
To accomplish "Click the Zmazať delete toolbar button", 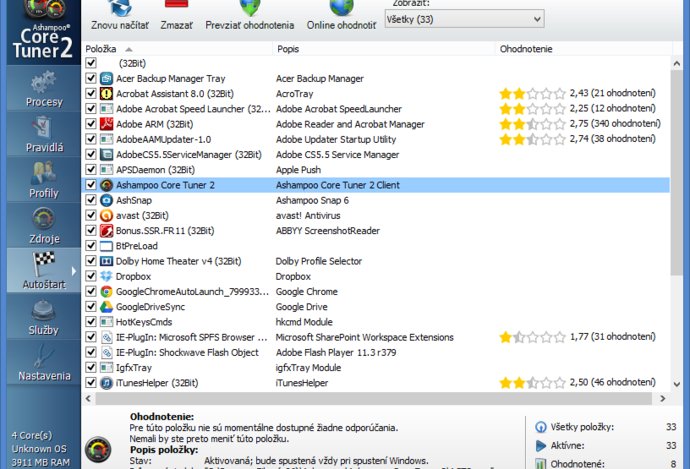I will [175, 16].
